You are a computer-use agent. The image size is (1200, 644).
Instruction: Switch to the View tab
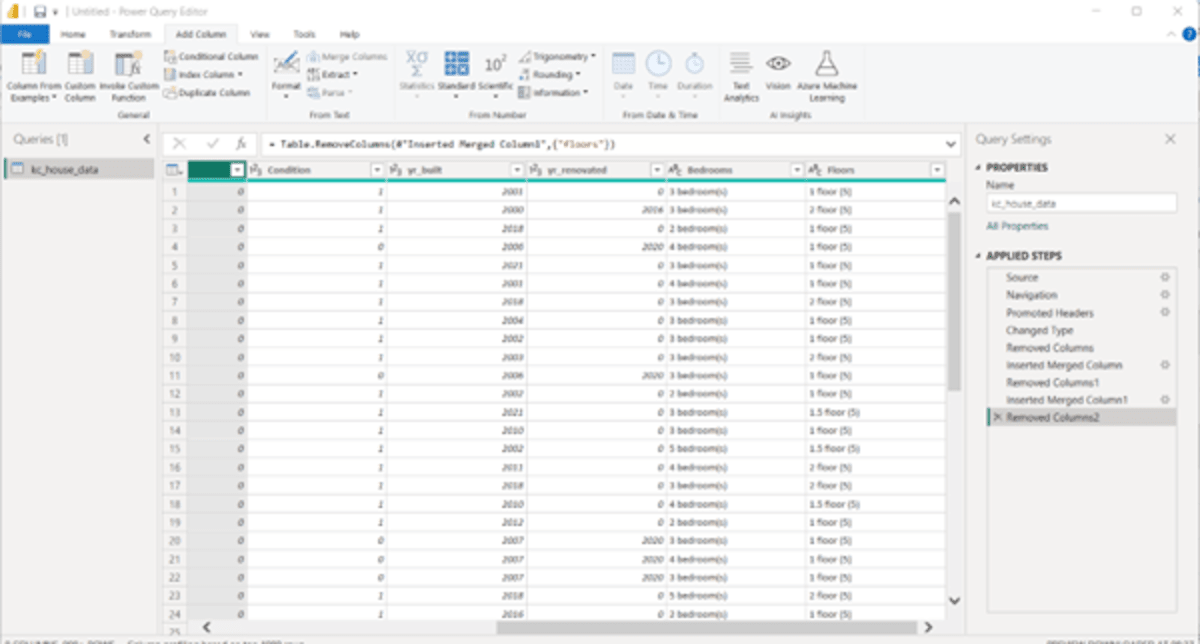pos(260,34)
